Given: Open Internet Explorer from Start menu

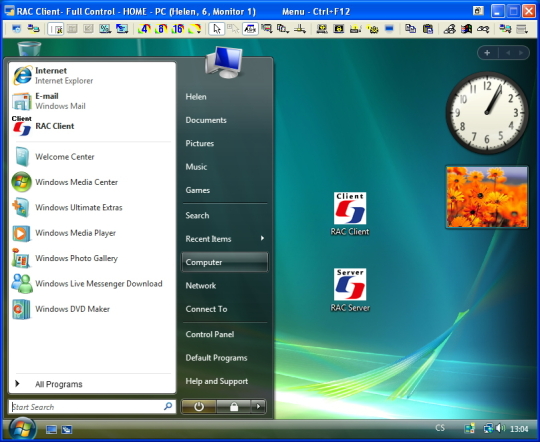Looking at the screenshot, I should tap(92, 75).
